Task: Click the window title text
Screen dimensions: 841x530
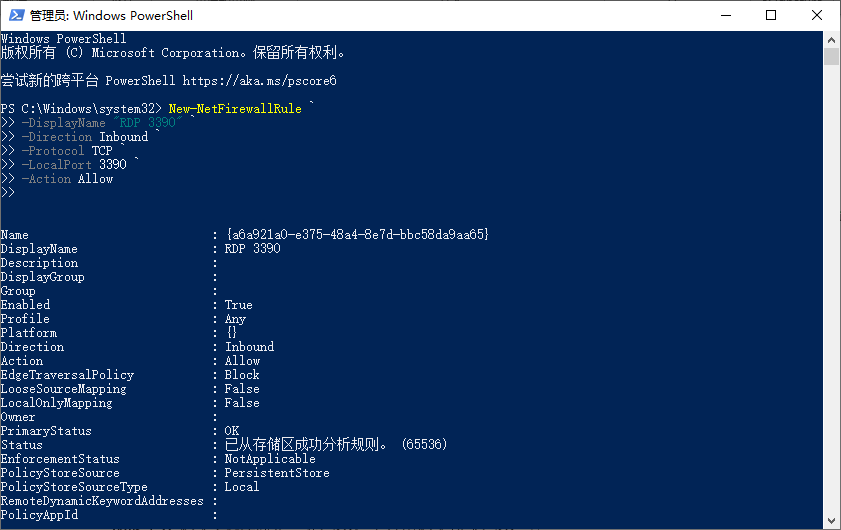Action: [112, 16]
